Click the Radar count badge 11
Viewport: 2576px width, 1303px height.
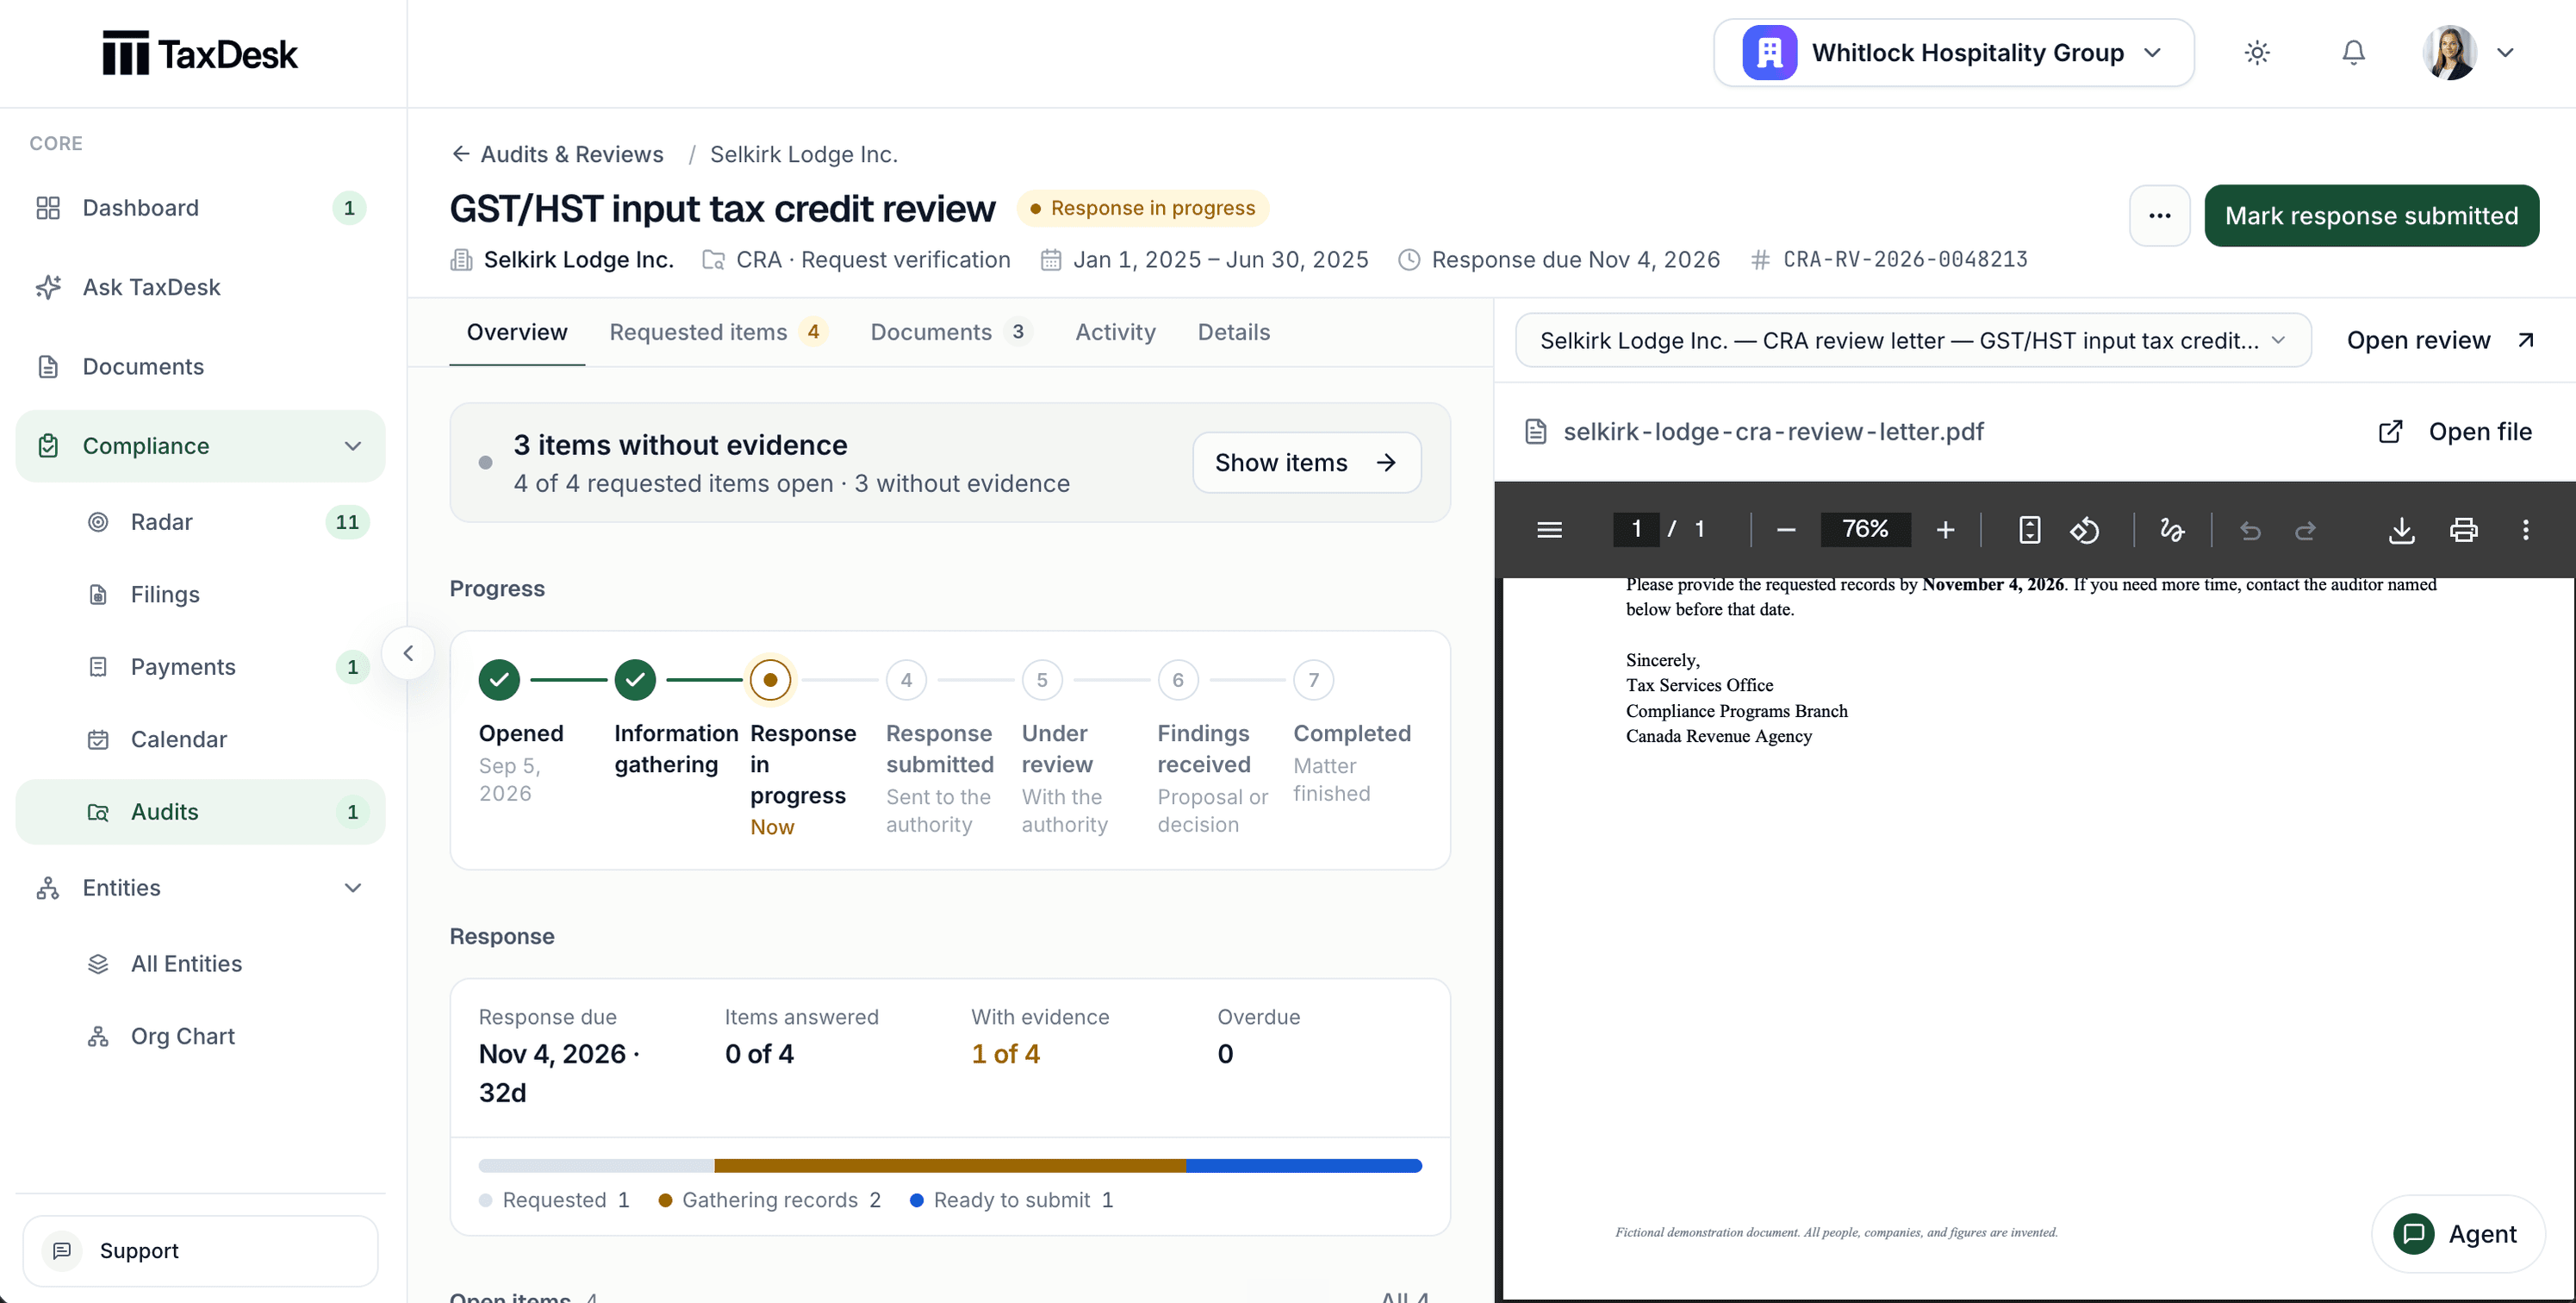point(347,522)
